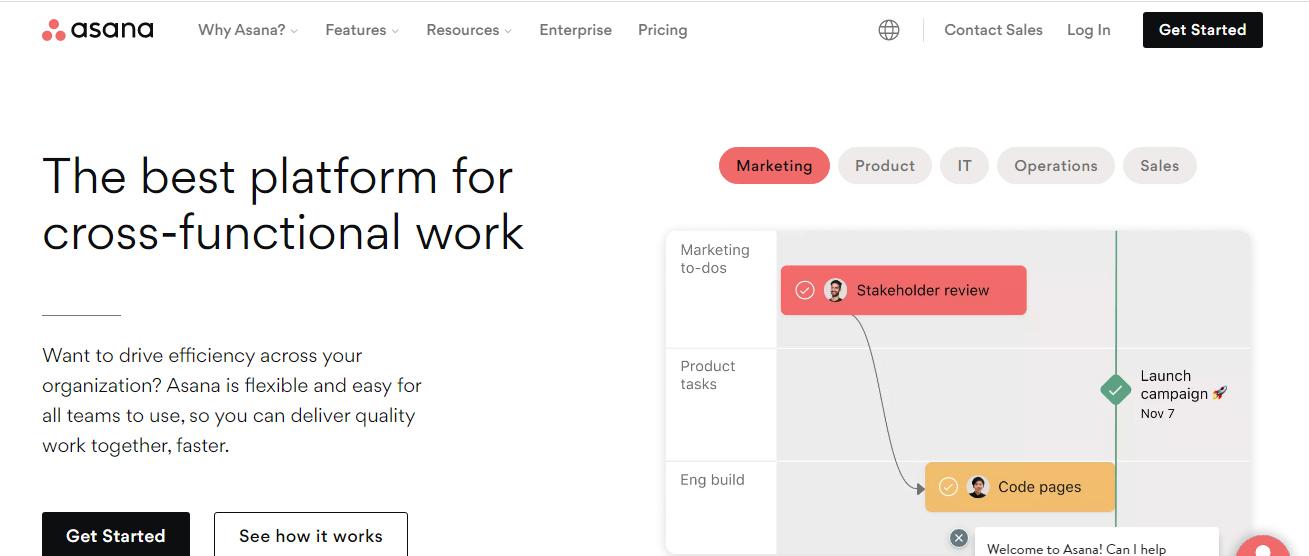This screenshot has height=556, width=1309.
Task: Toggle Stakeholder review task checkmark
Action: coord(804,290)
